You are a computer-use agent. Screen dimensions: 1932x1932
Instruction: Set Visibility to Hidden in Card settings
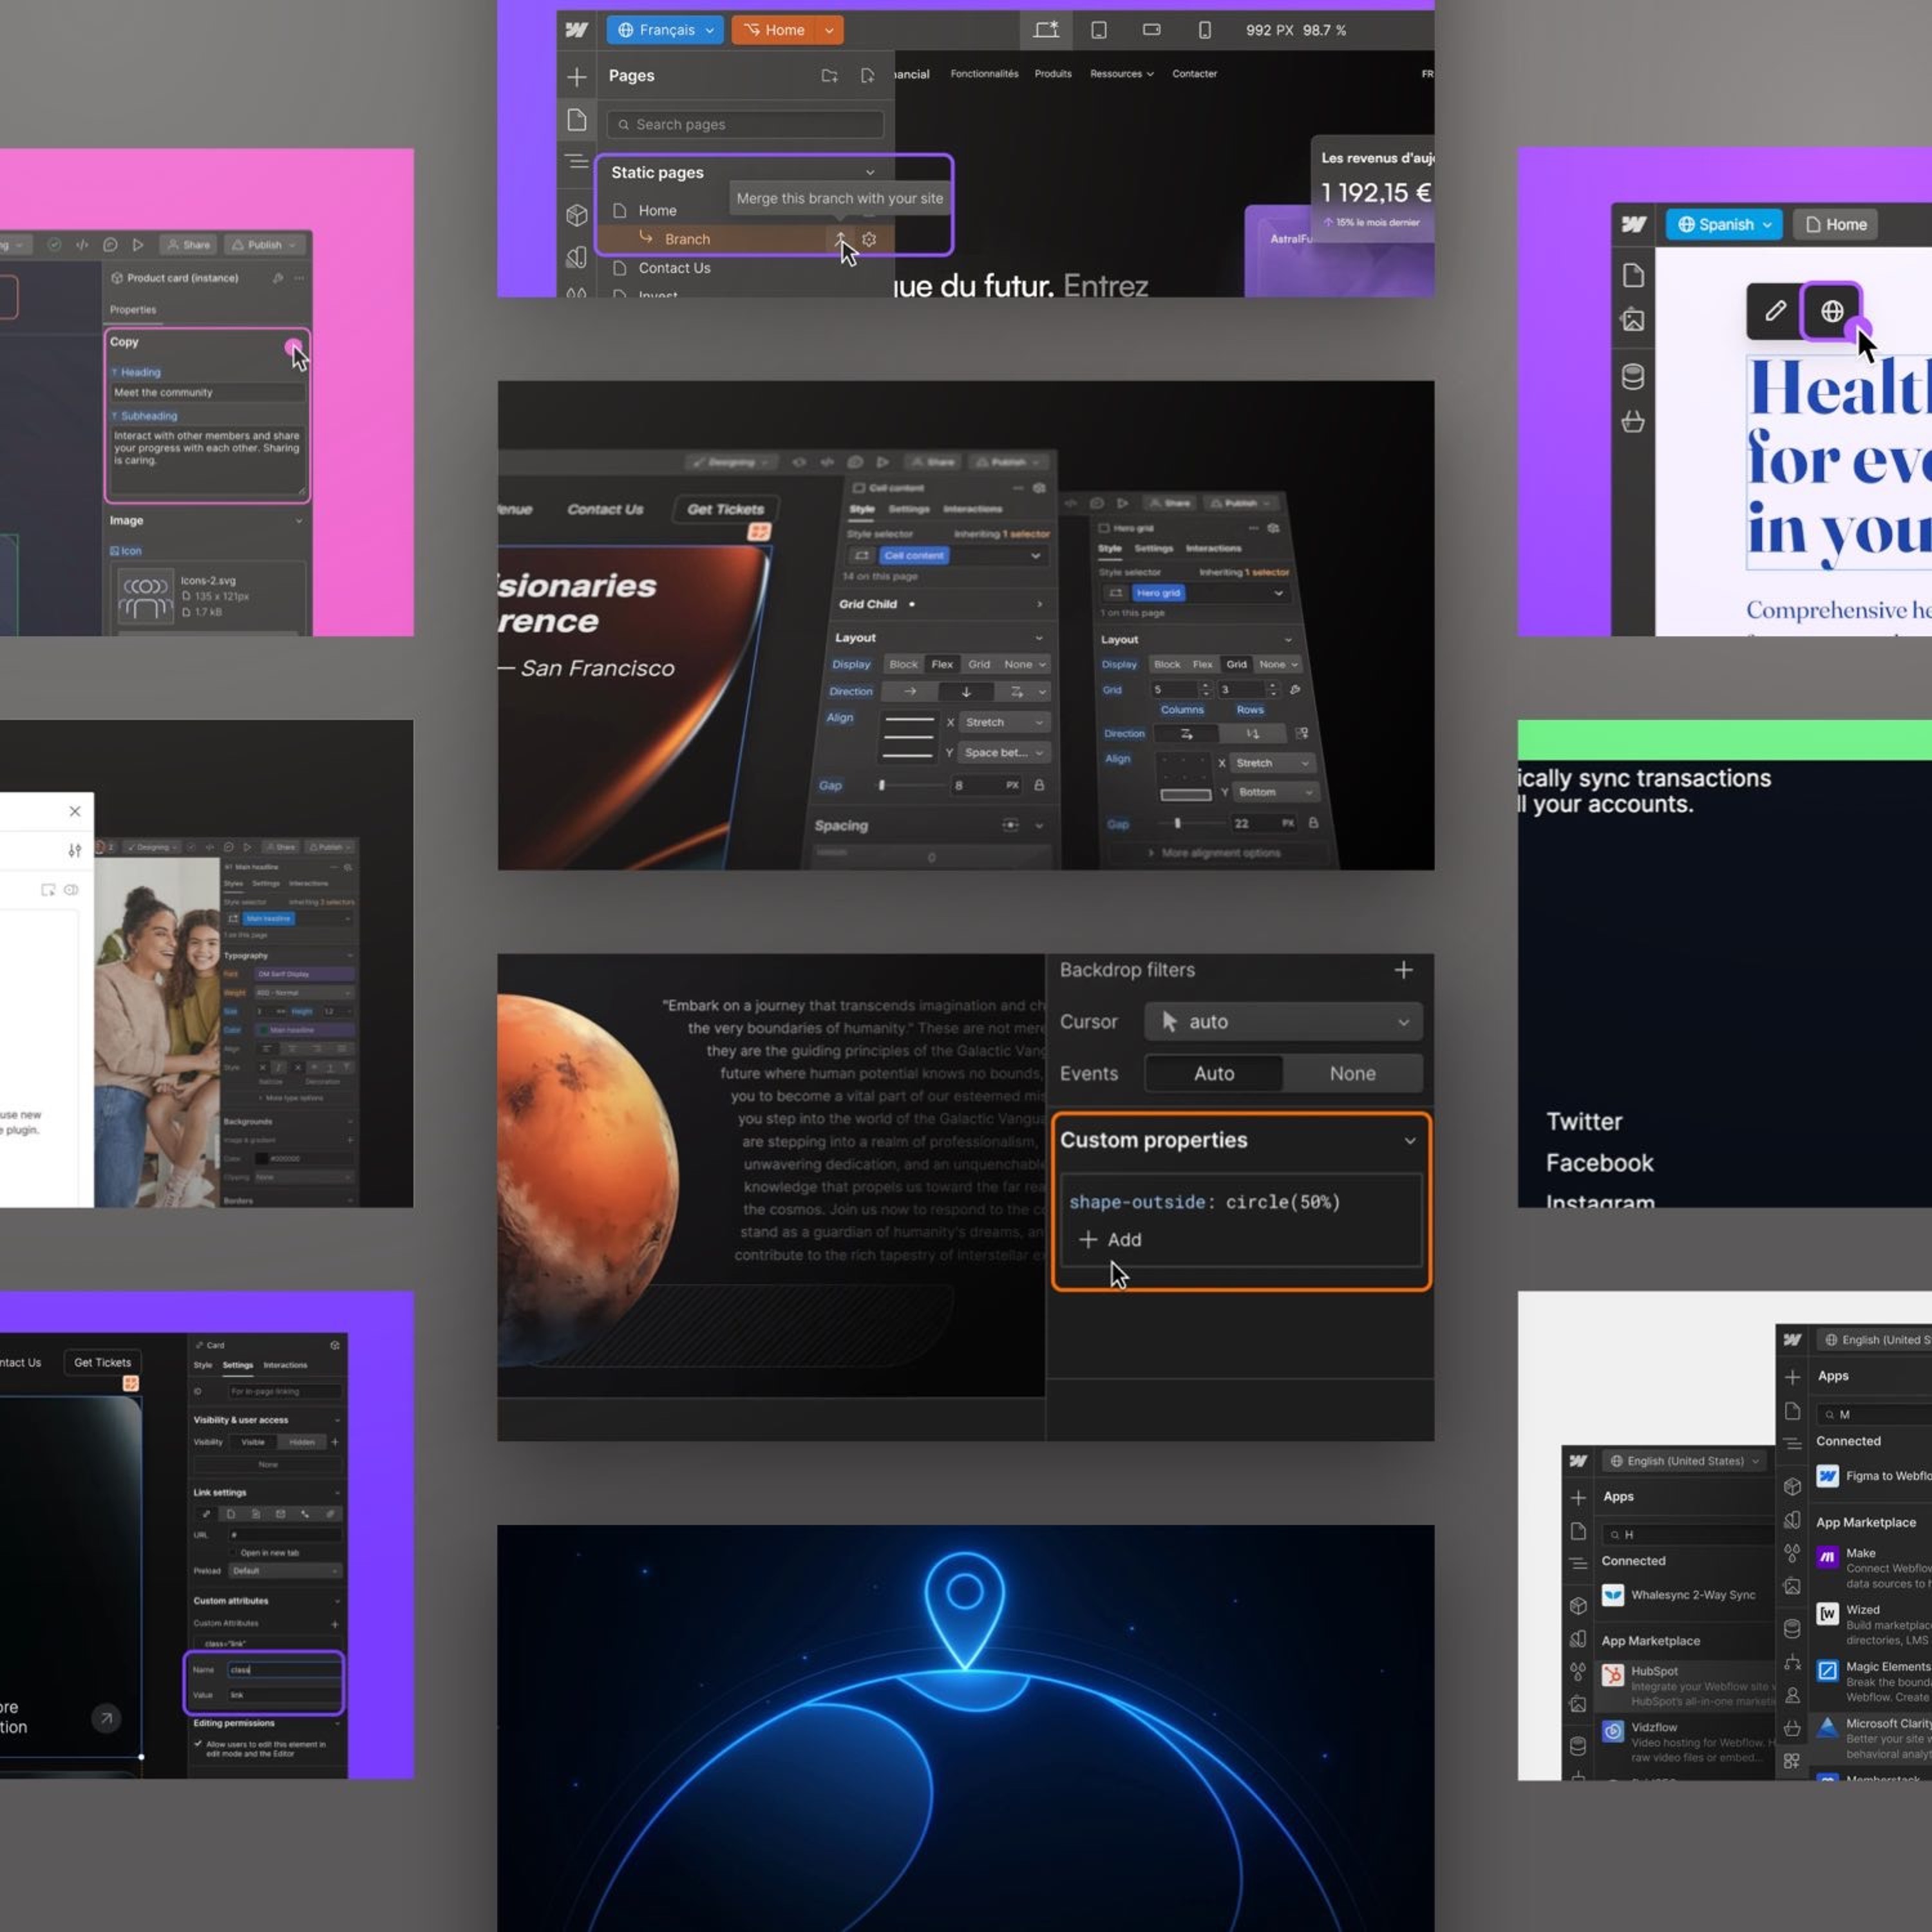click(x=302, y=1442)
